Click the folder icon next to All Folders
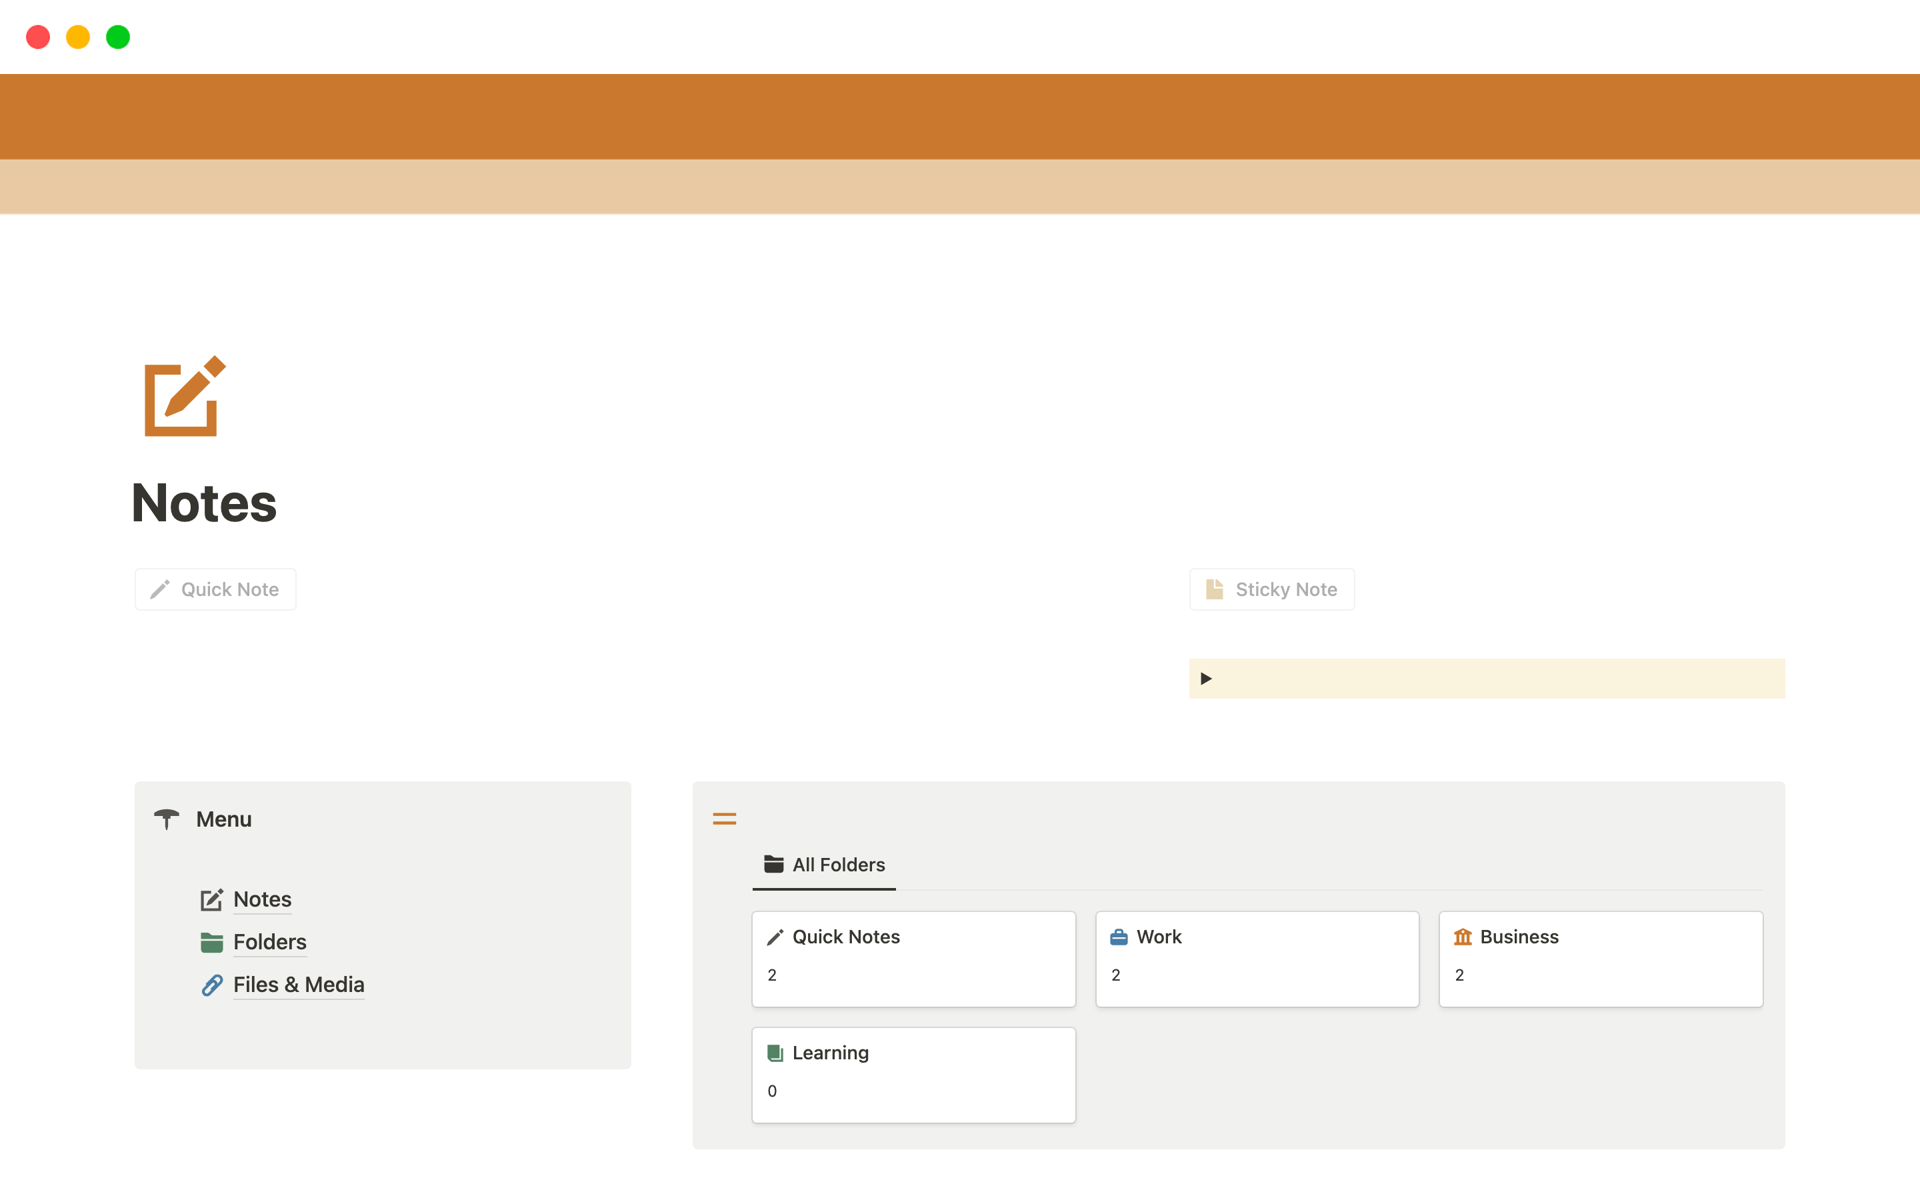The image size is (1920, 1200). [x=772, y=865]
